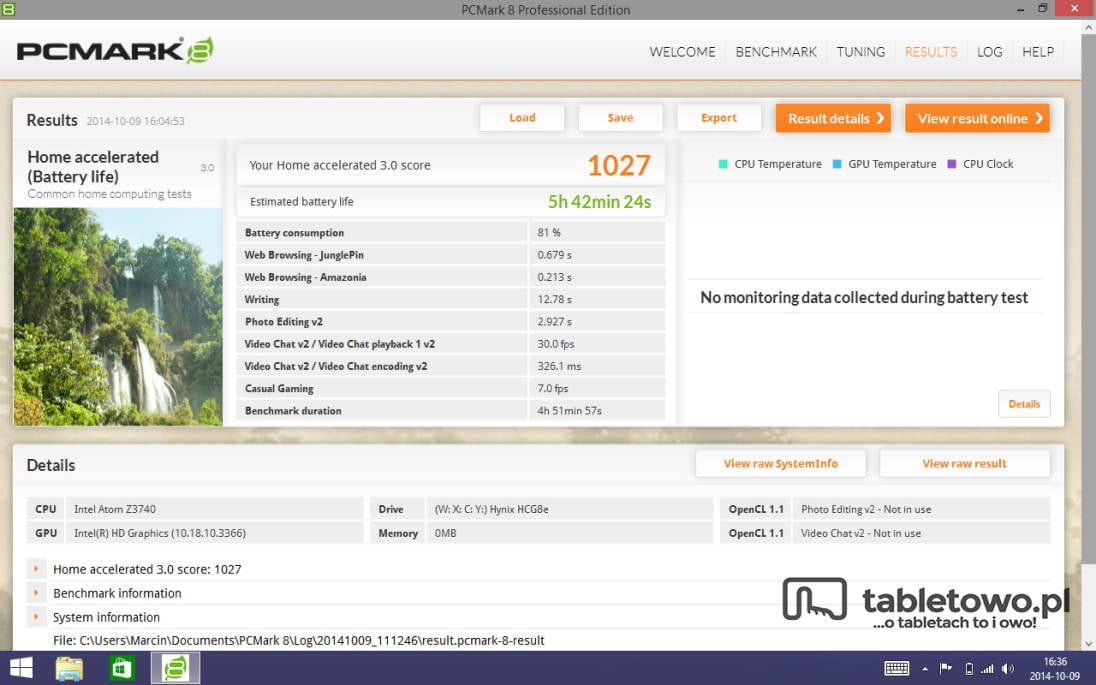Click the Intel Atom Z3740 CPU value

pos(115,509)
